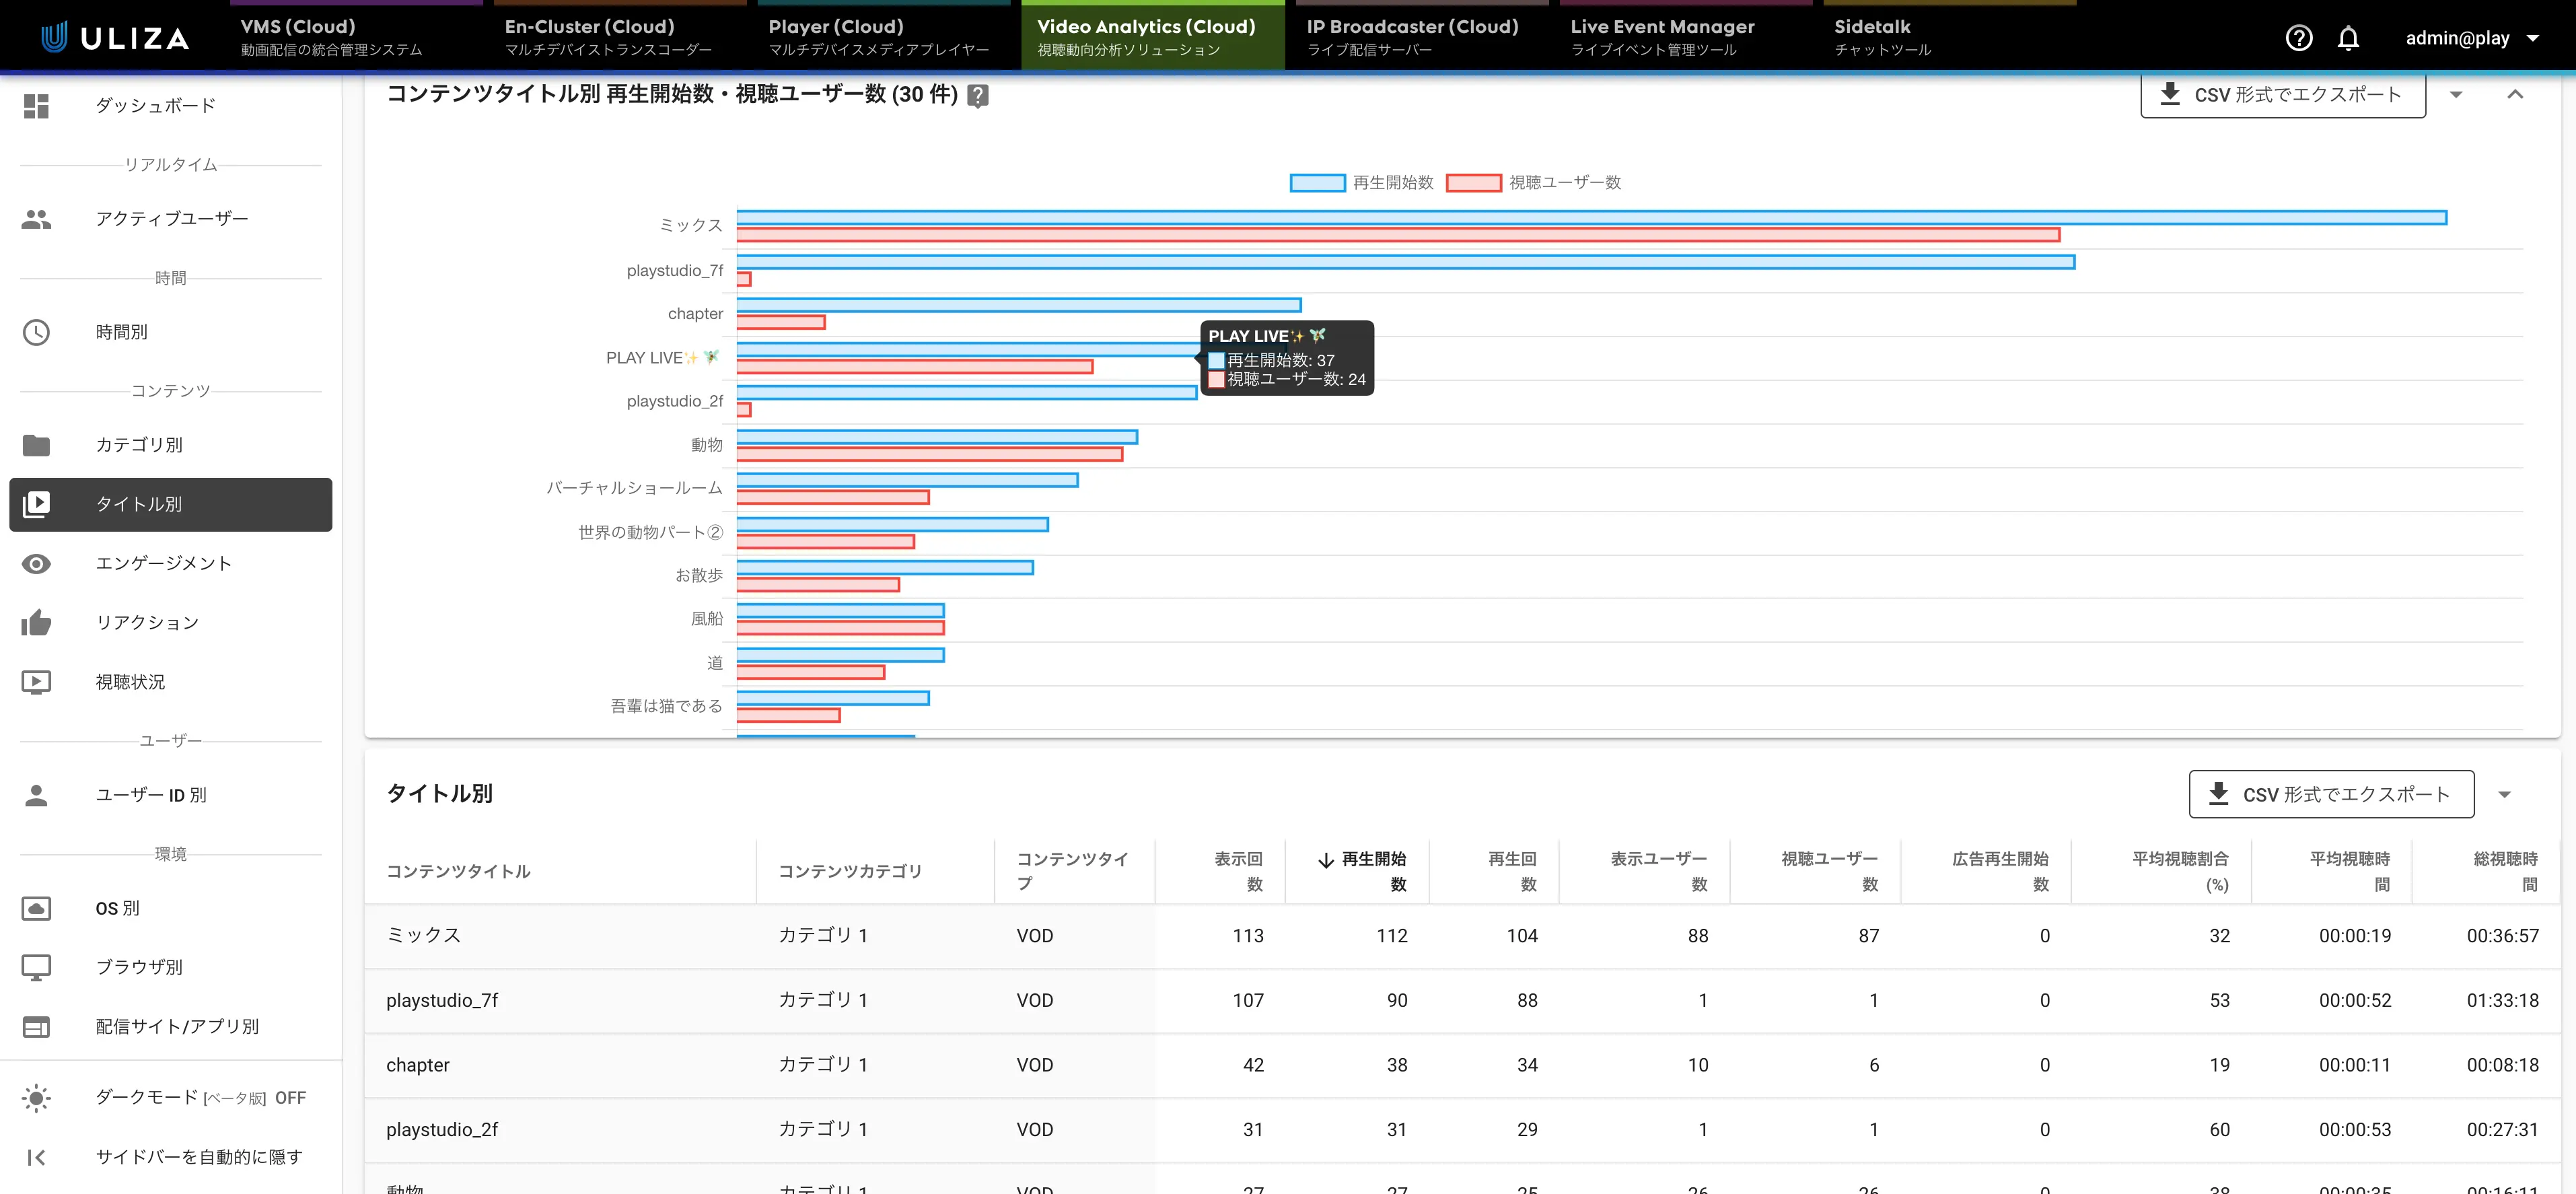Click the clock icon for 時間別
Screen dimensions: 2576x1194
pyautogui.click(x=36, y=332)
